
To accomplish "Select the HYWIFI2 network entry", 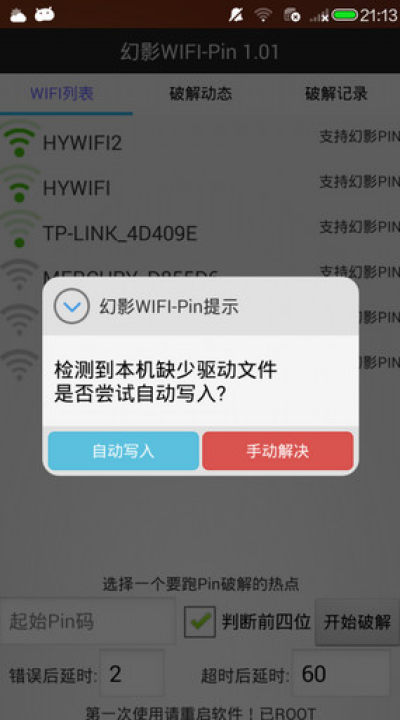I will tap(200, 141).
